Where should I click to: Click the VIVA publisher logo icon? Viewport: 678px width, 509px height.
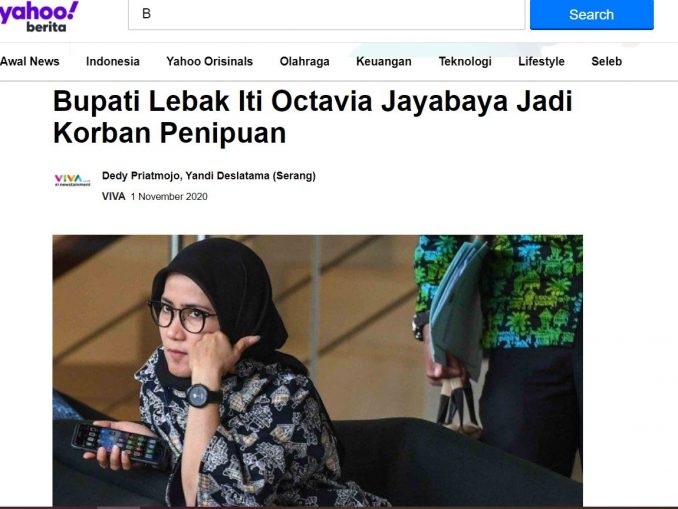73,179
